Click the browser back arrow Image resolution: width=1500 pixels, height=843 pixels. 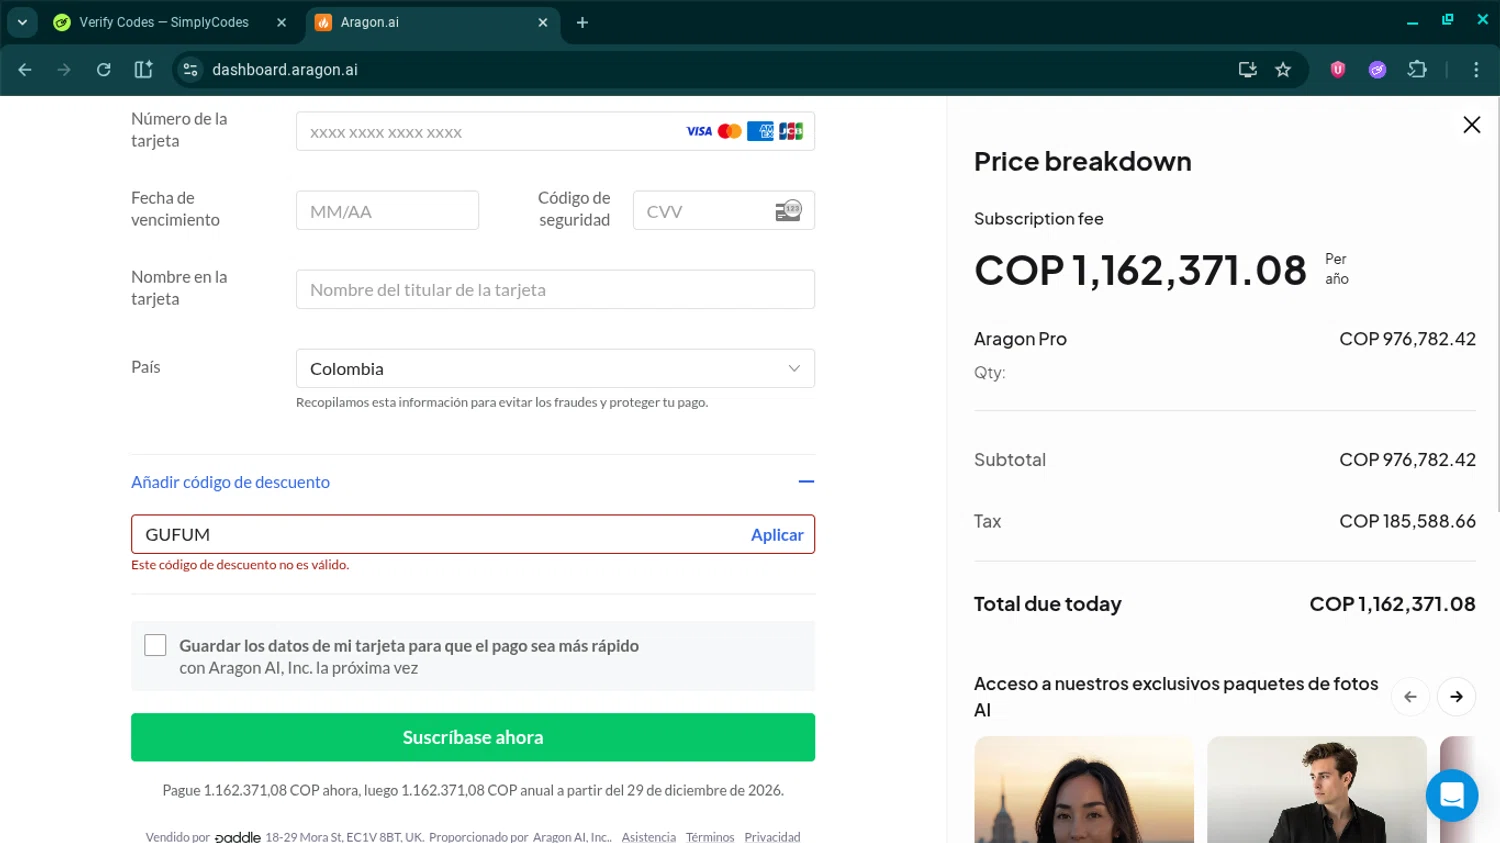[x=25, y=70]
